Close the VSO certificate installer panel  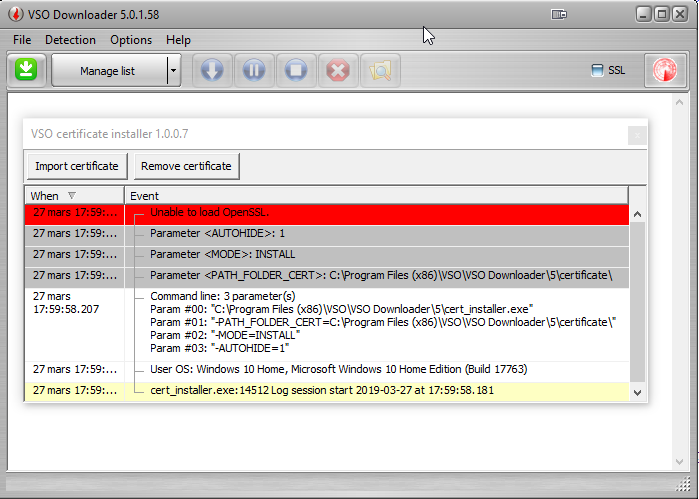click(x=637, y=135)
